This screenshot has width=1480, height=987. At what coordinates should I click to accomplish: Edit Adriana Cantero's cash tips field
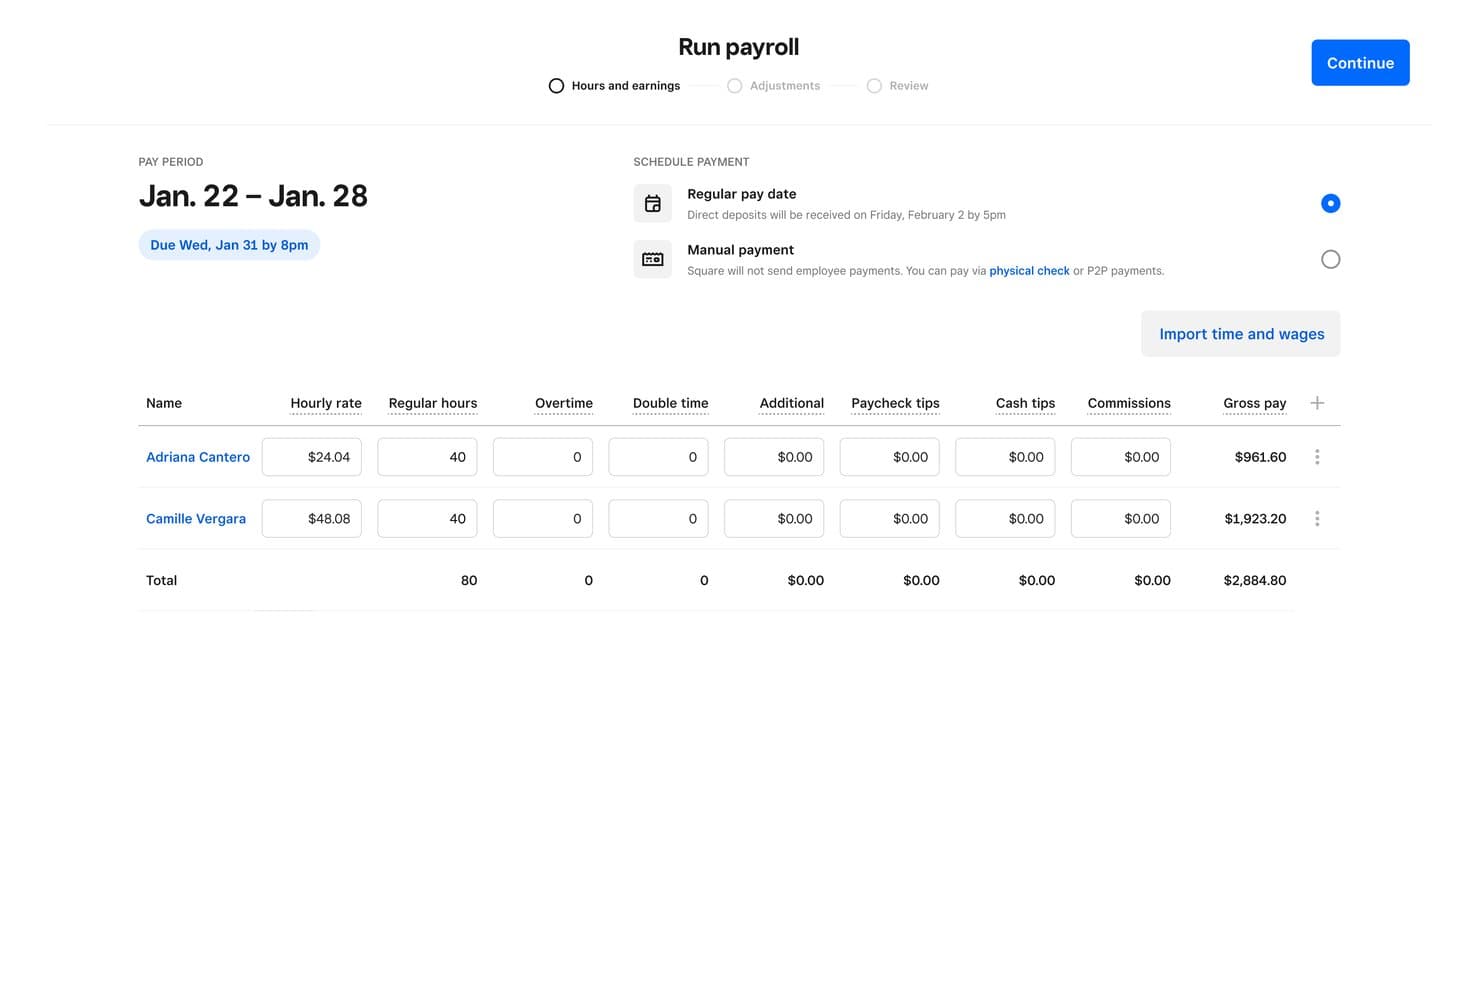pyautogui.click(x=1005, y=457)
